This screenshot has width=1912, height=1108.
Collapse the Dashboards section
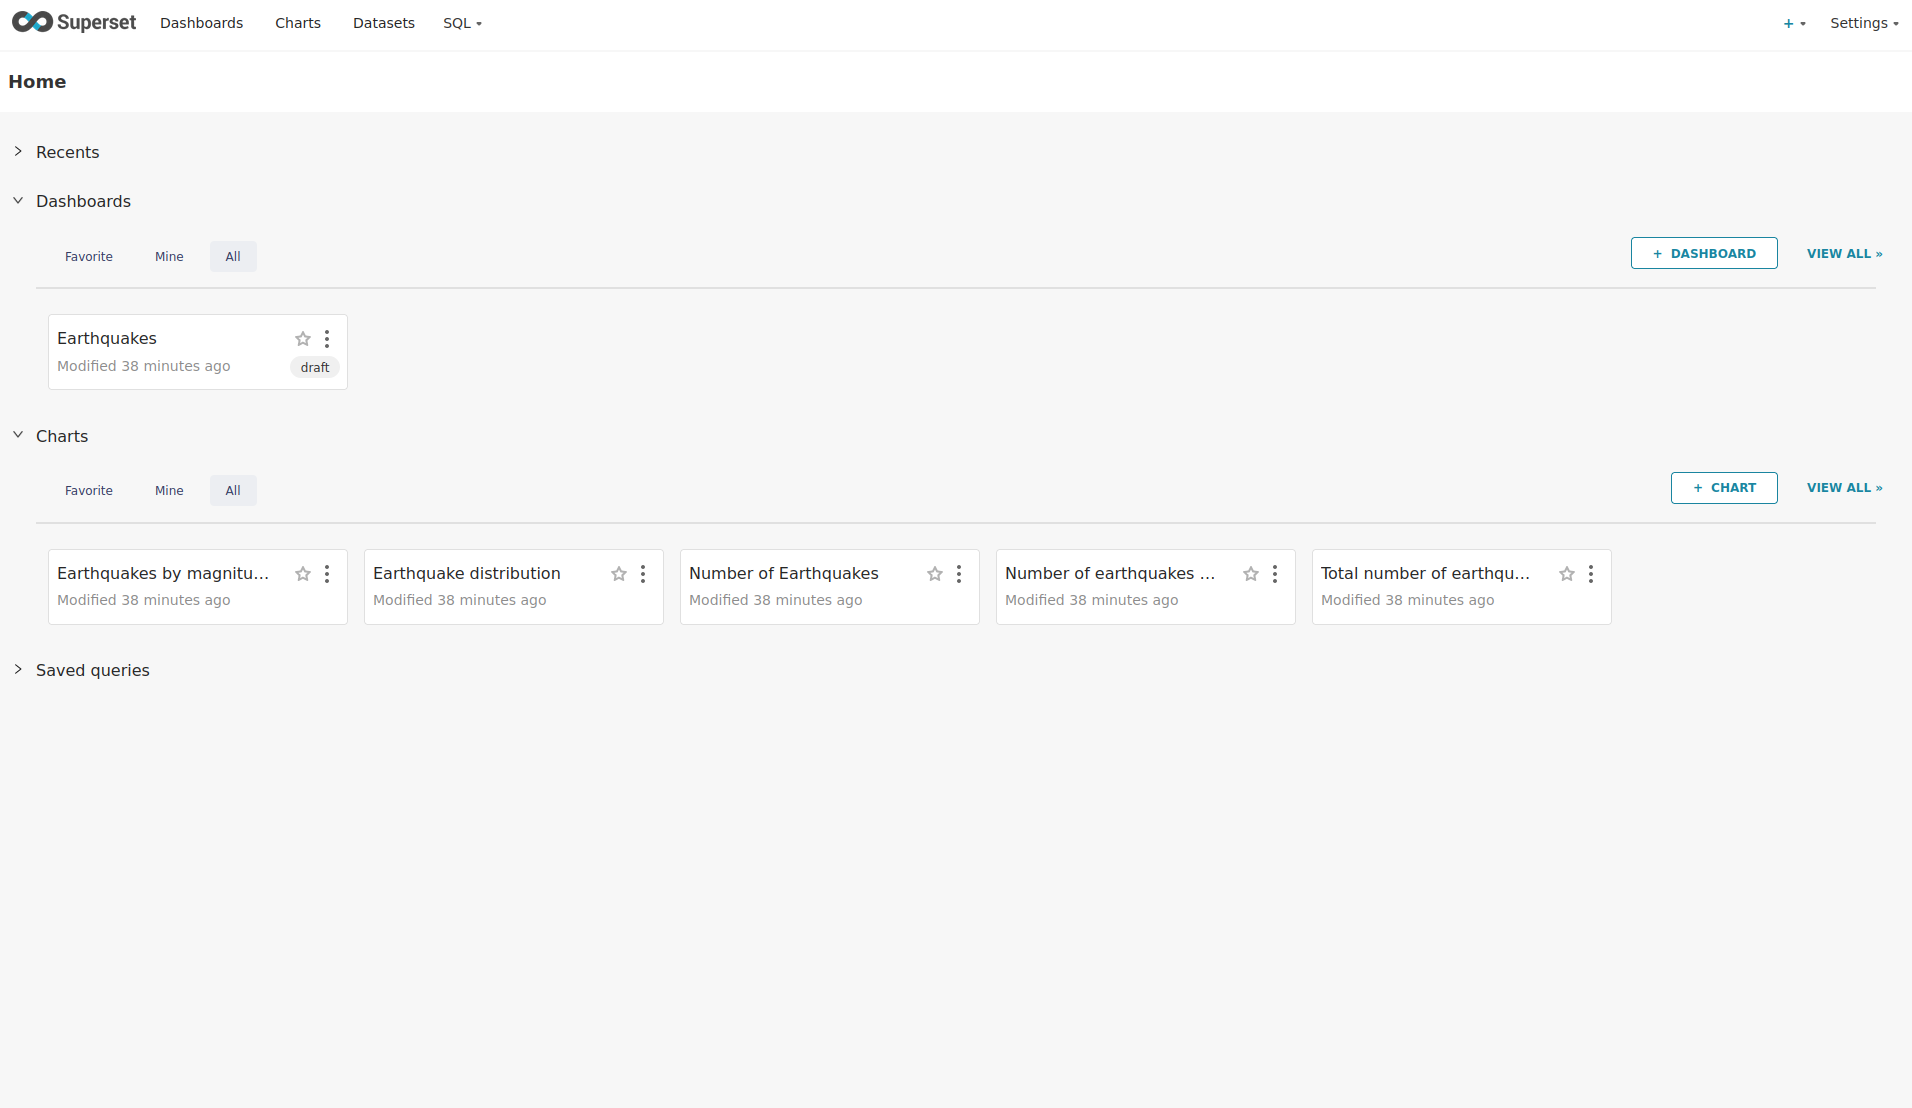coord(83,201)
